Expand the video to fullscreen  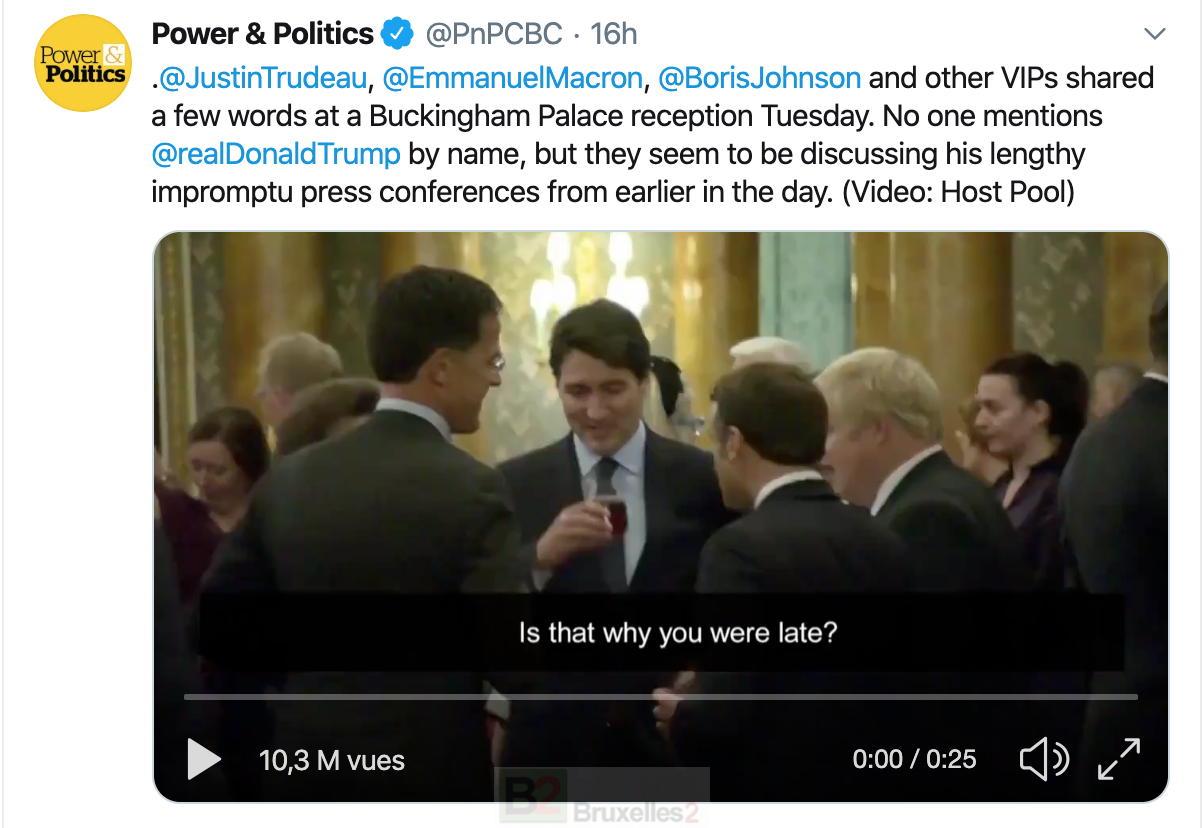1119,759
